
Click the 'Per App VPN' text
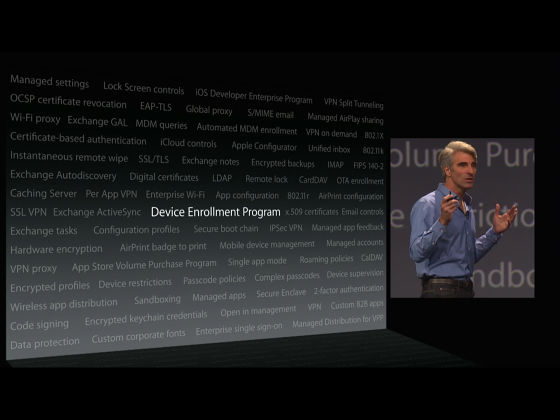click(x=111, y=194)
